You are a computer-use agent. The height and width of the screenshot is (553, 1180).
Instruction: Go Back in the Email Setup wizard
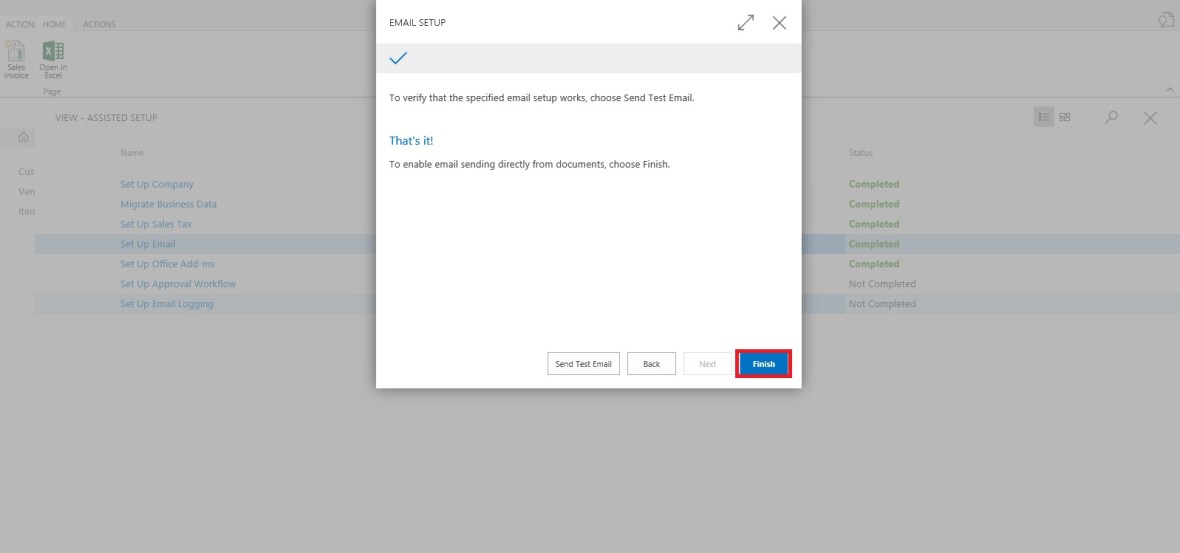tap(652, 363)
